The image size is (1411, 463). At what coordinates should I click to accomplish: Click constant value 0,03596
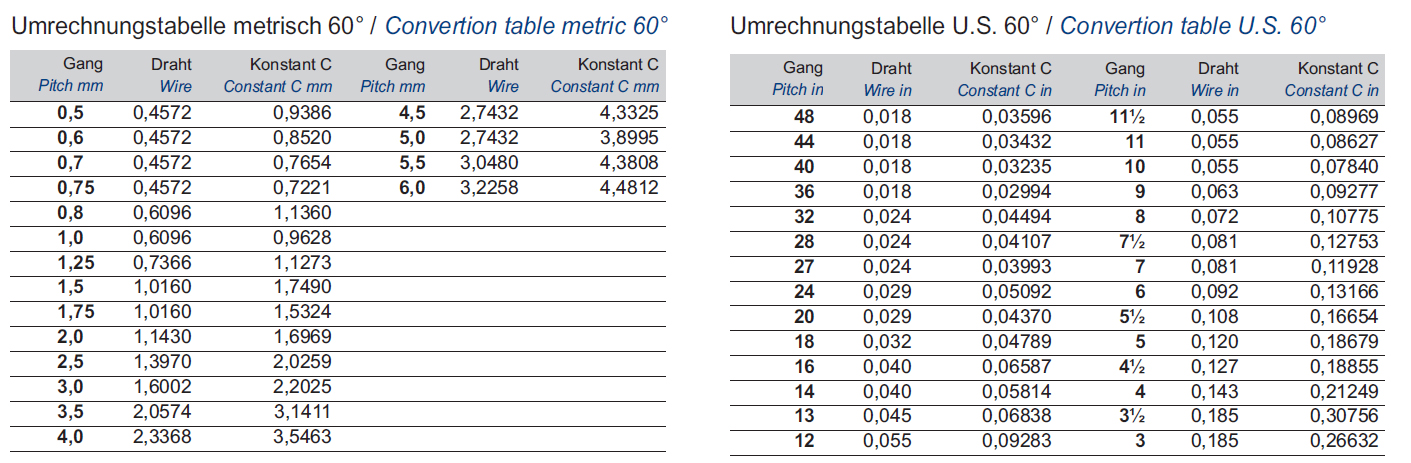point(1017,117)
